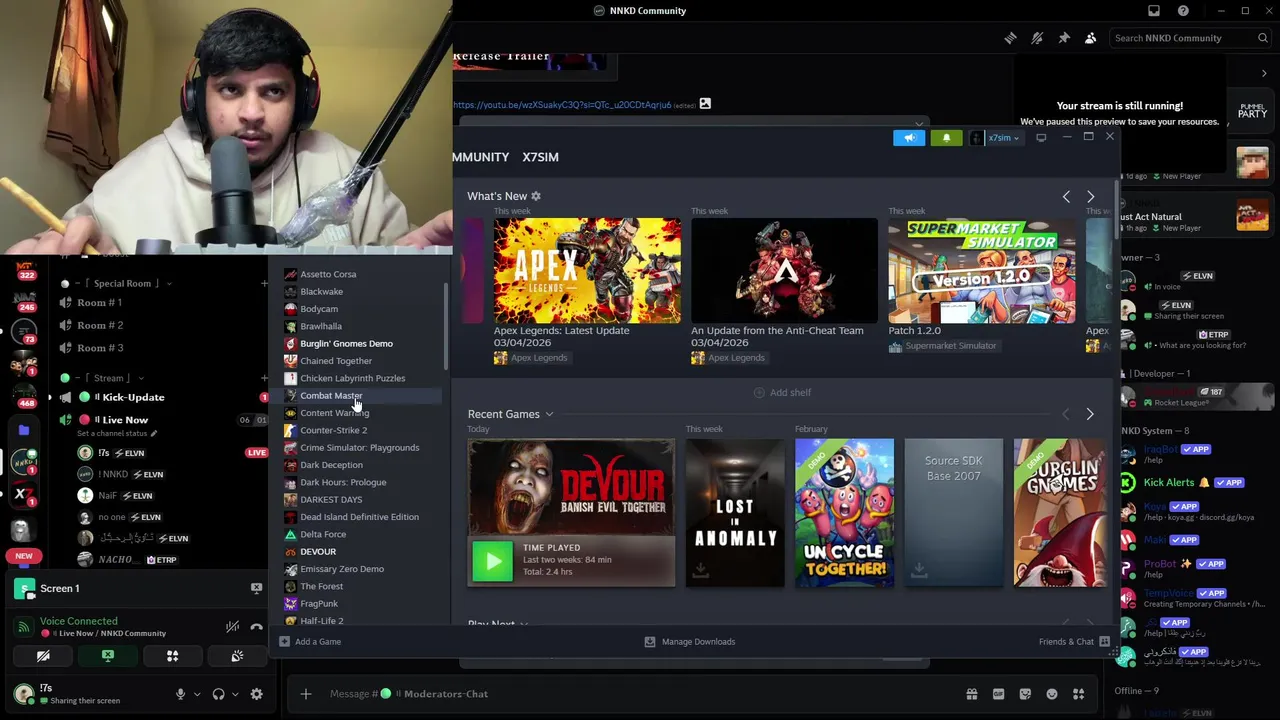Viewport: 1280px width, 720px height.
Task: Toggle Discord channel notification mute bell
Action: point(1037,38)
